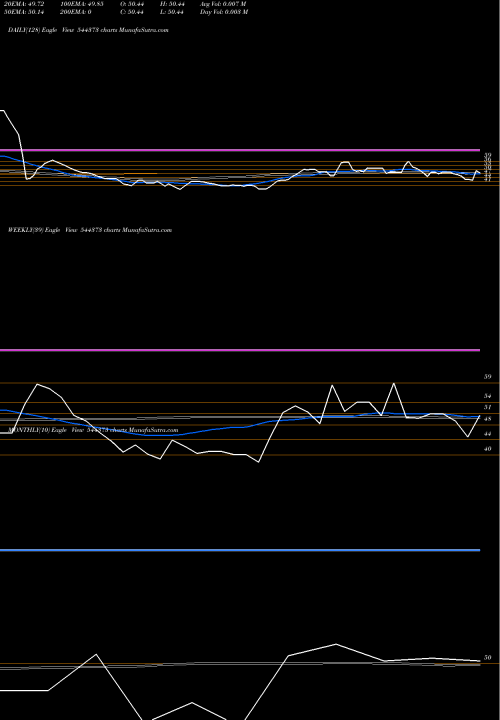This screenshot has height=720, width=500.
Task: Click the 54 price level on weekly axis
Action: click(488, 396)
